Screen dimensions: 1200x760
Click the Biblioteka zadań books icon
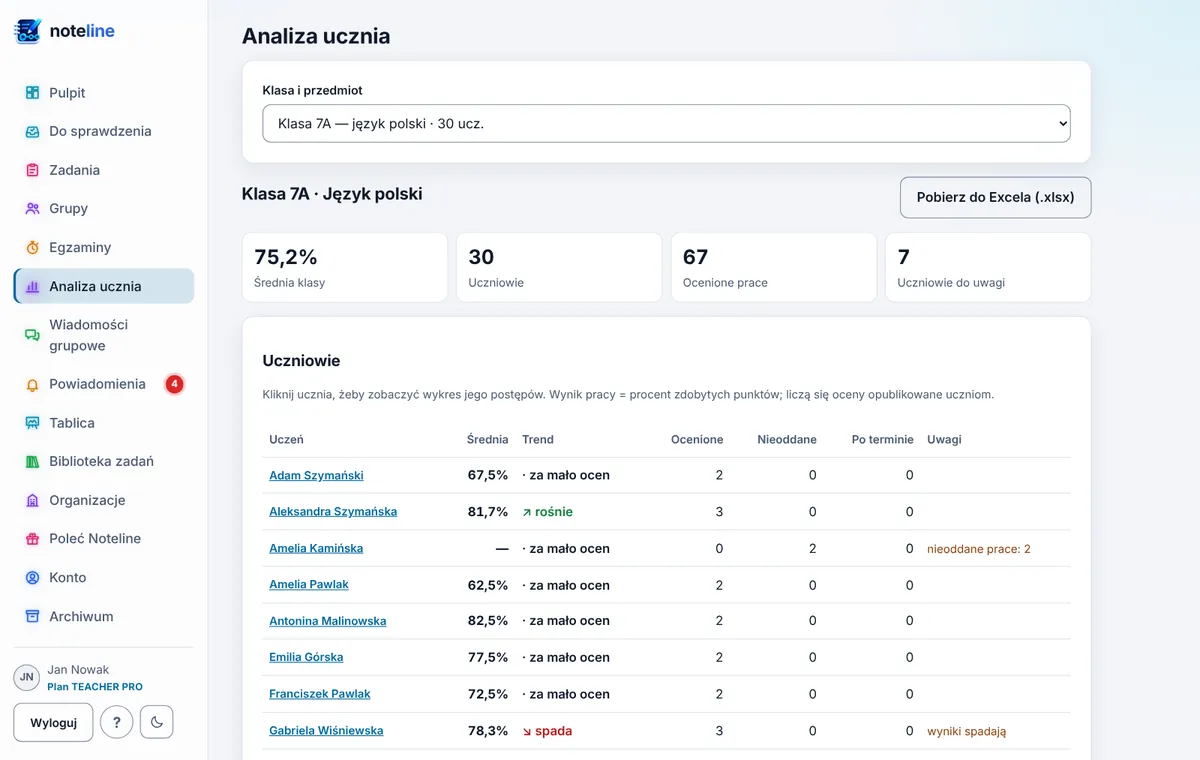[32, 462]
